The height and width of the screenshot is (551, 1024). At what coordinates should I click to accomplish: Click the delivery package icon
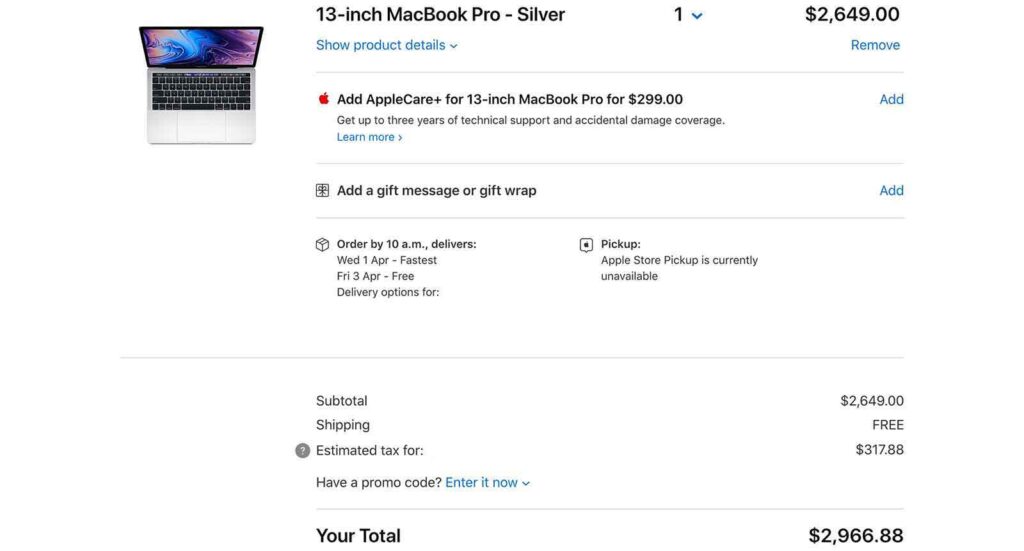pos(323,245)
